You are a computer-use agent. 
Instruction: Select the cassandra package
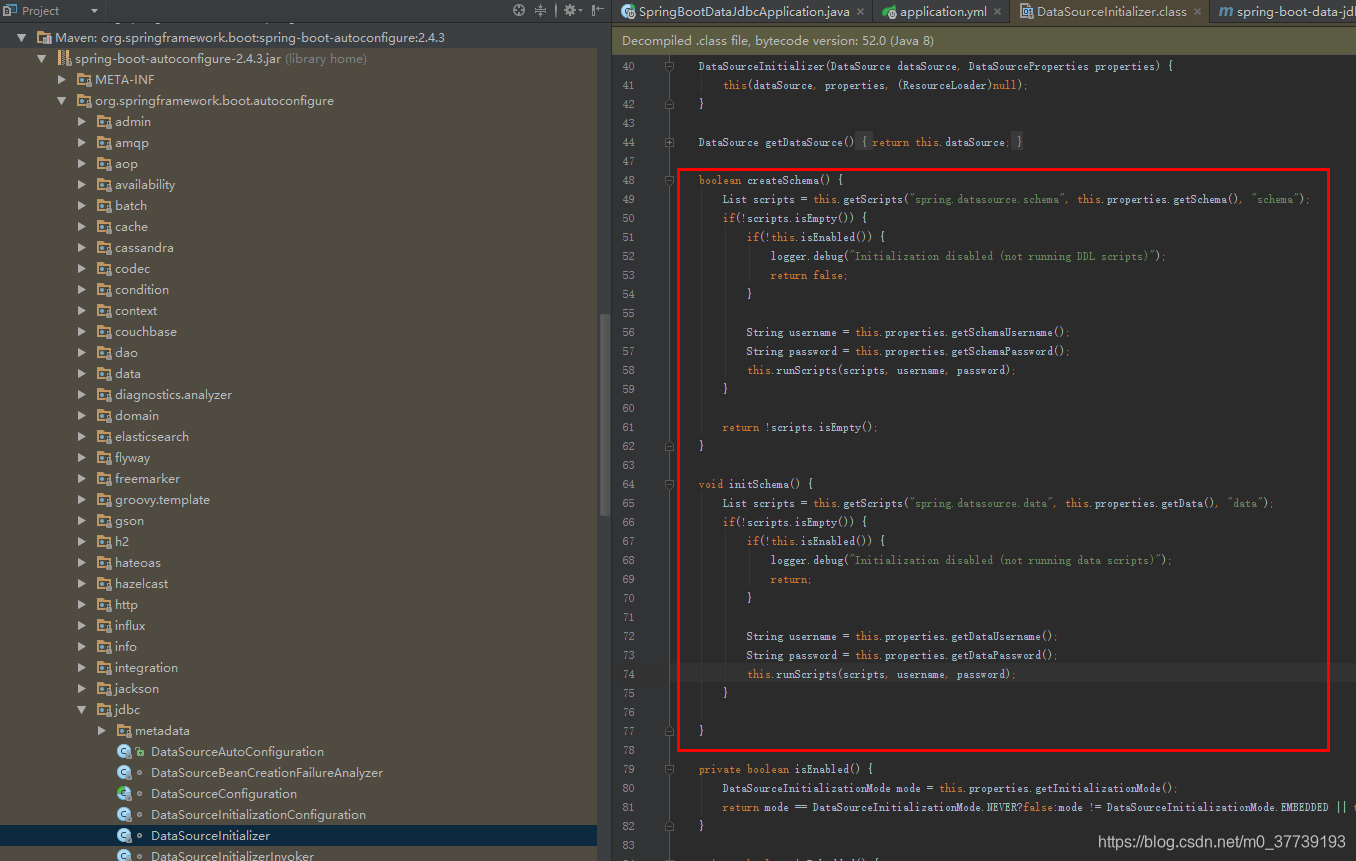click(x=144, y=248)
